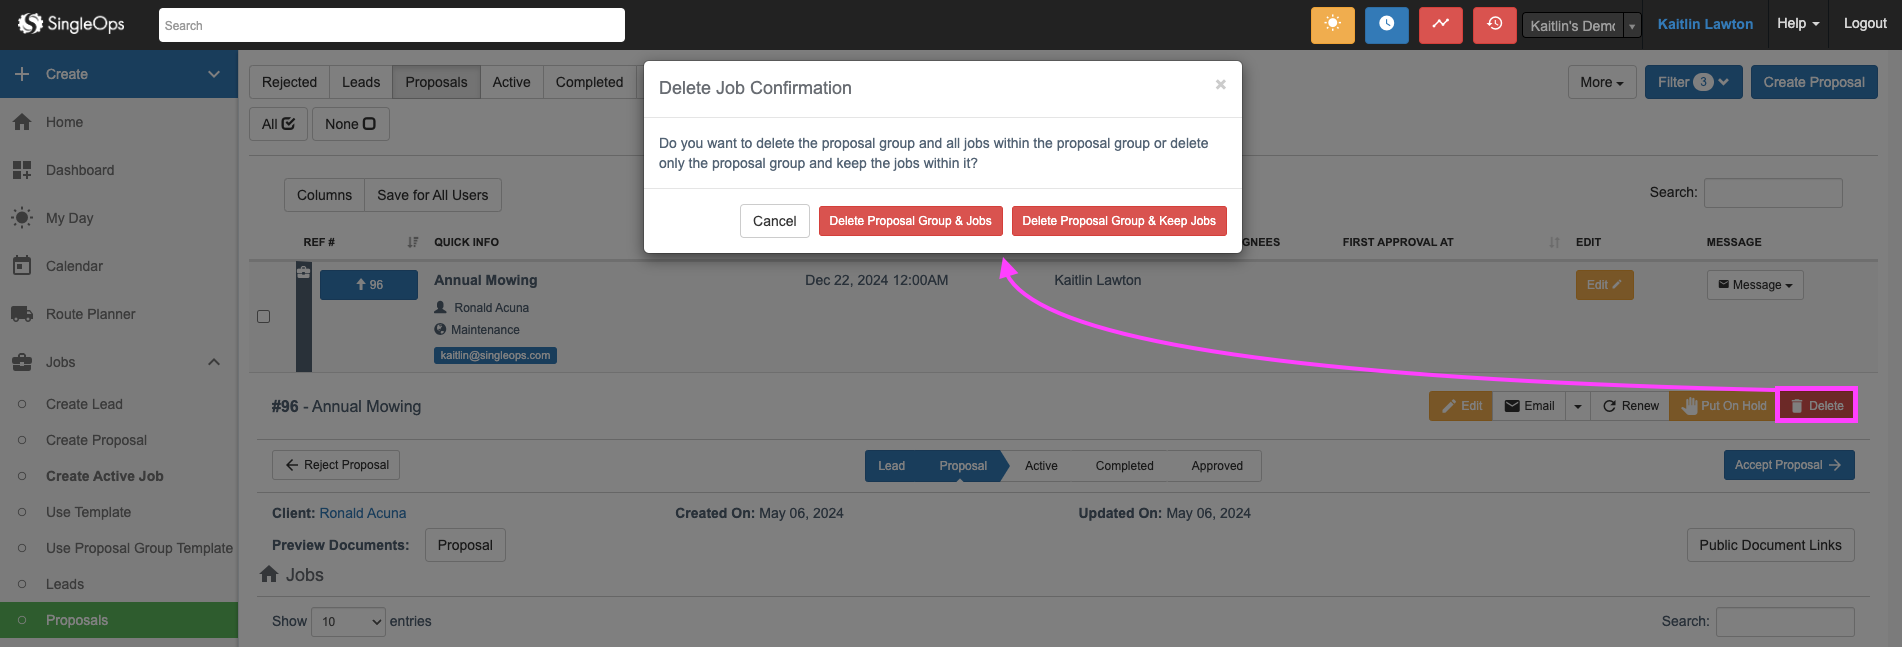The height and width of the screenshot is (647, 1902).
Task: Open the Show entries dropdown
Action: [348, 621]
